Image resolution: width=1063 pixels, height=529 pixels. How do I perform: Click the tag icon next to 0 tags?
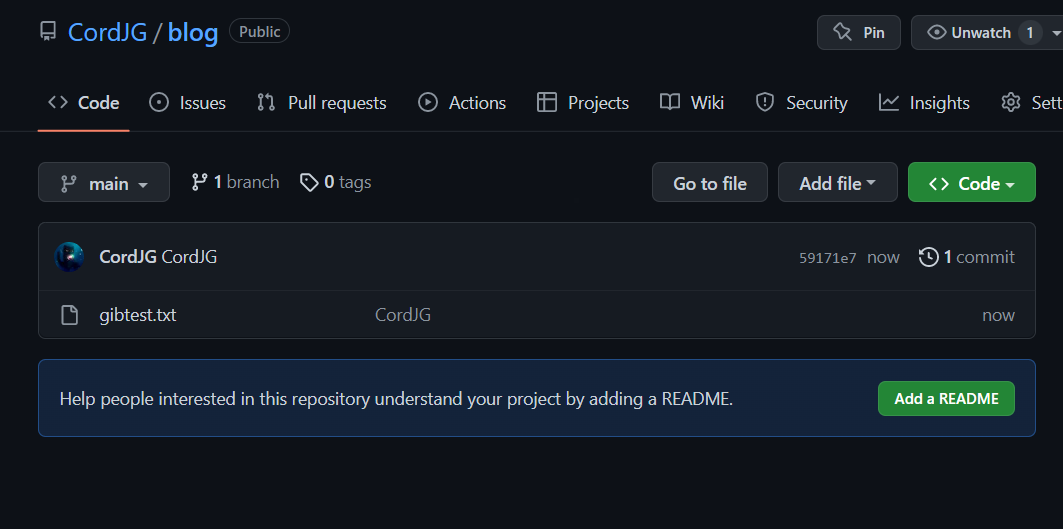pos(309,182)
